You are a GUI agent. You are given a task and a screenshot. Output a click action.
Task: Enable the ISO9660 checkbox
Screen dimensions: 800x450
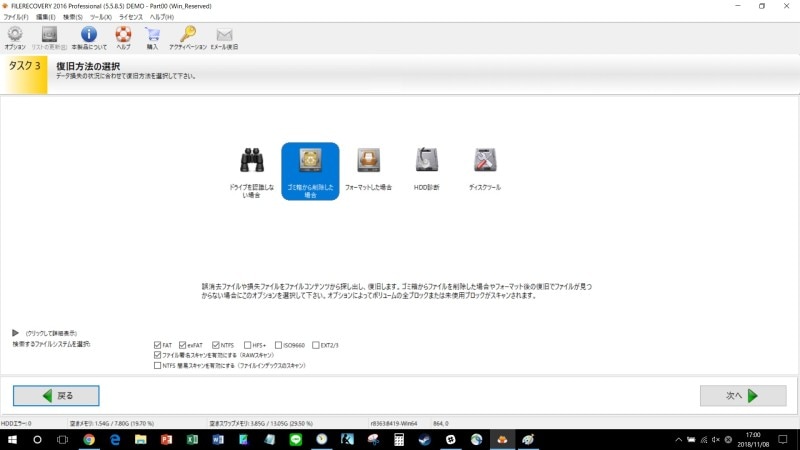pos(279,345)
